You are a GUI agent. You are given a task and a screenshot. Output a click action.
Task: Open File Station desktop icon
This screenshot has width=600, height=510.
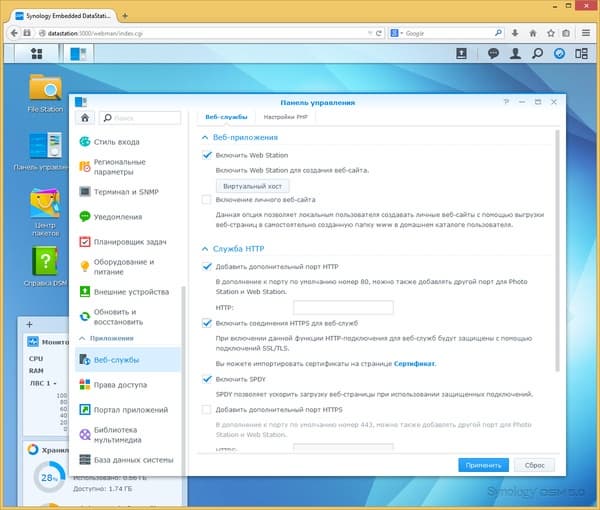click(45, 93)
